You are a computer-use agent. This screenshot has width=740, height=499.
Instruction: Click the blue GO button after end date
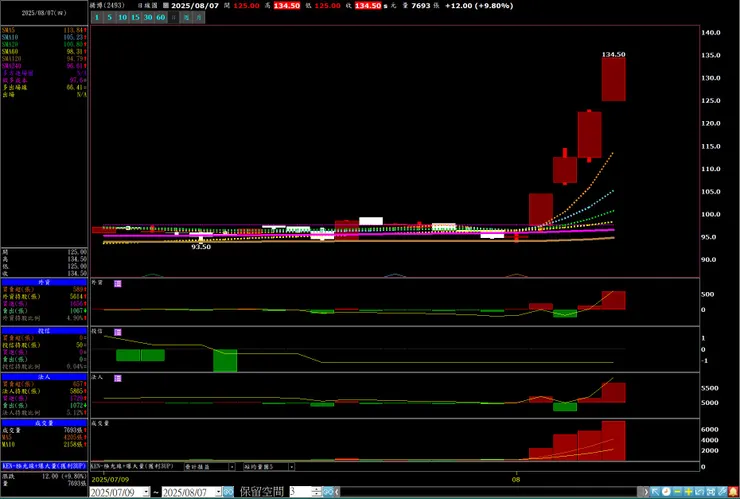point(228,492)
